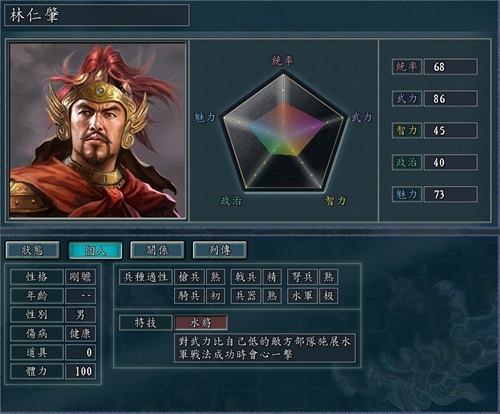Select the 個人 personal tab
The height and width of the screenshot is (414, 500).
(95, 250)
